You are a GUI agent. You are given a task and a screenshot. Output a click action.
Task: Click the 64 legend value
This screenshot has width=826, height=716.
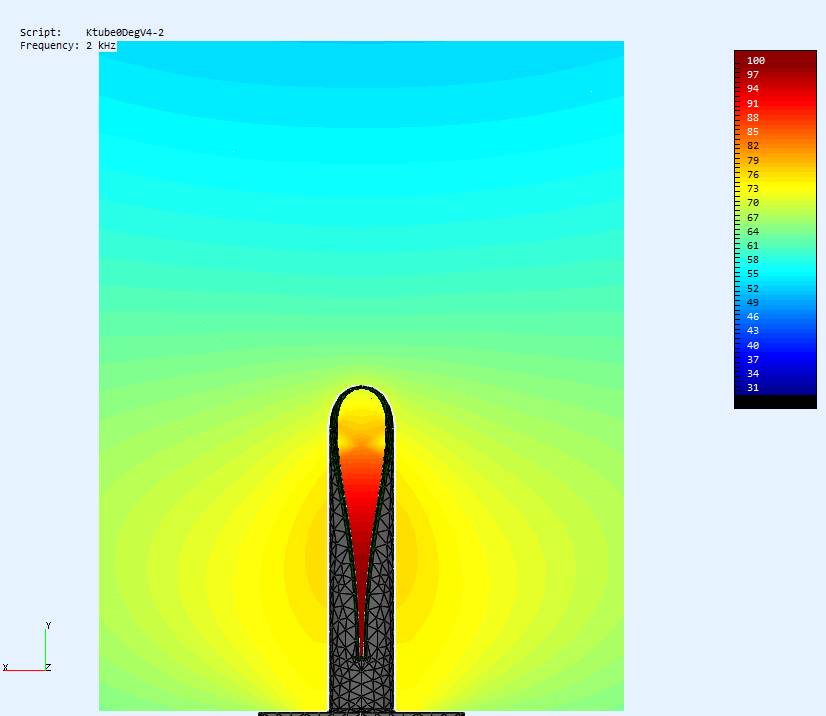tap(753, 232)
